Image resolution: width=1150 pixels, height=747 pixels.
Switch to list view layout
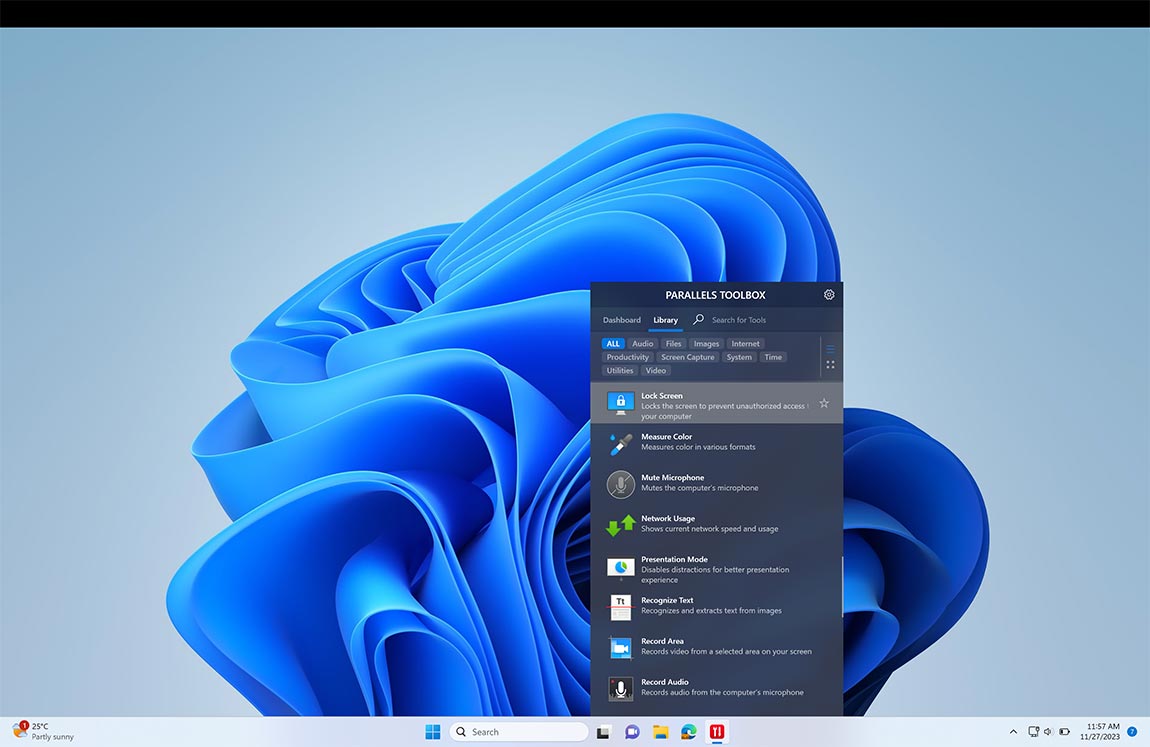tap(830, 349)
